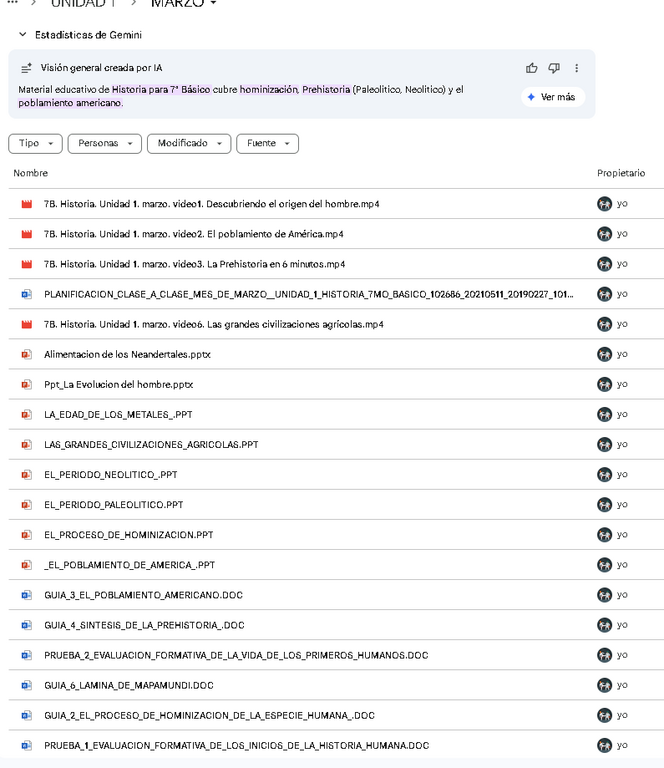The width and height of the screenshot is (664, 768).
Task: Click video icon of video2 El poblamiento de América
Action: (x=27, y=234)
